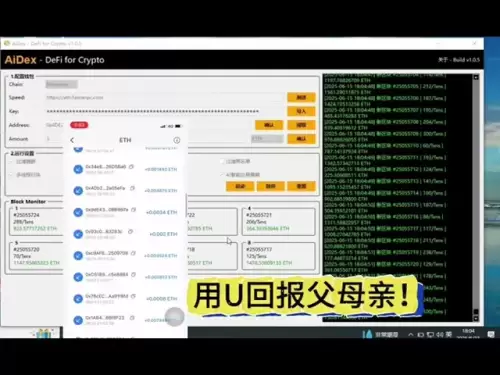Screen dimensions: 500x375
Task: Click into the Speed URL input field
Action: [165, 98]
